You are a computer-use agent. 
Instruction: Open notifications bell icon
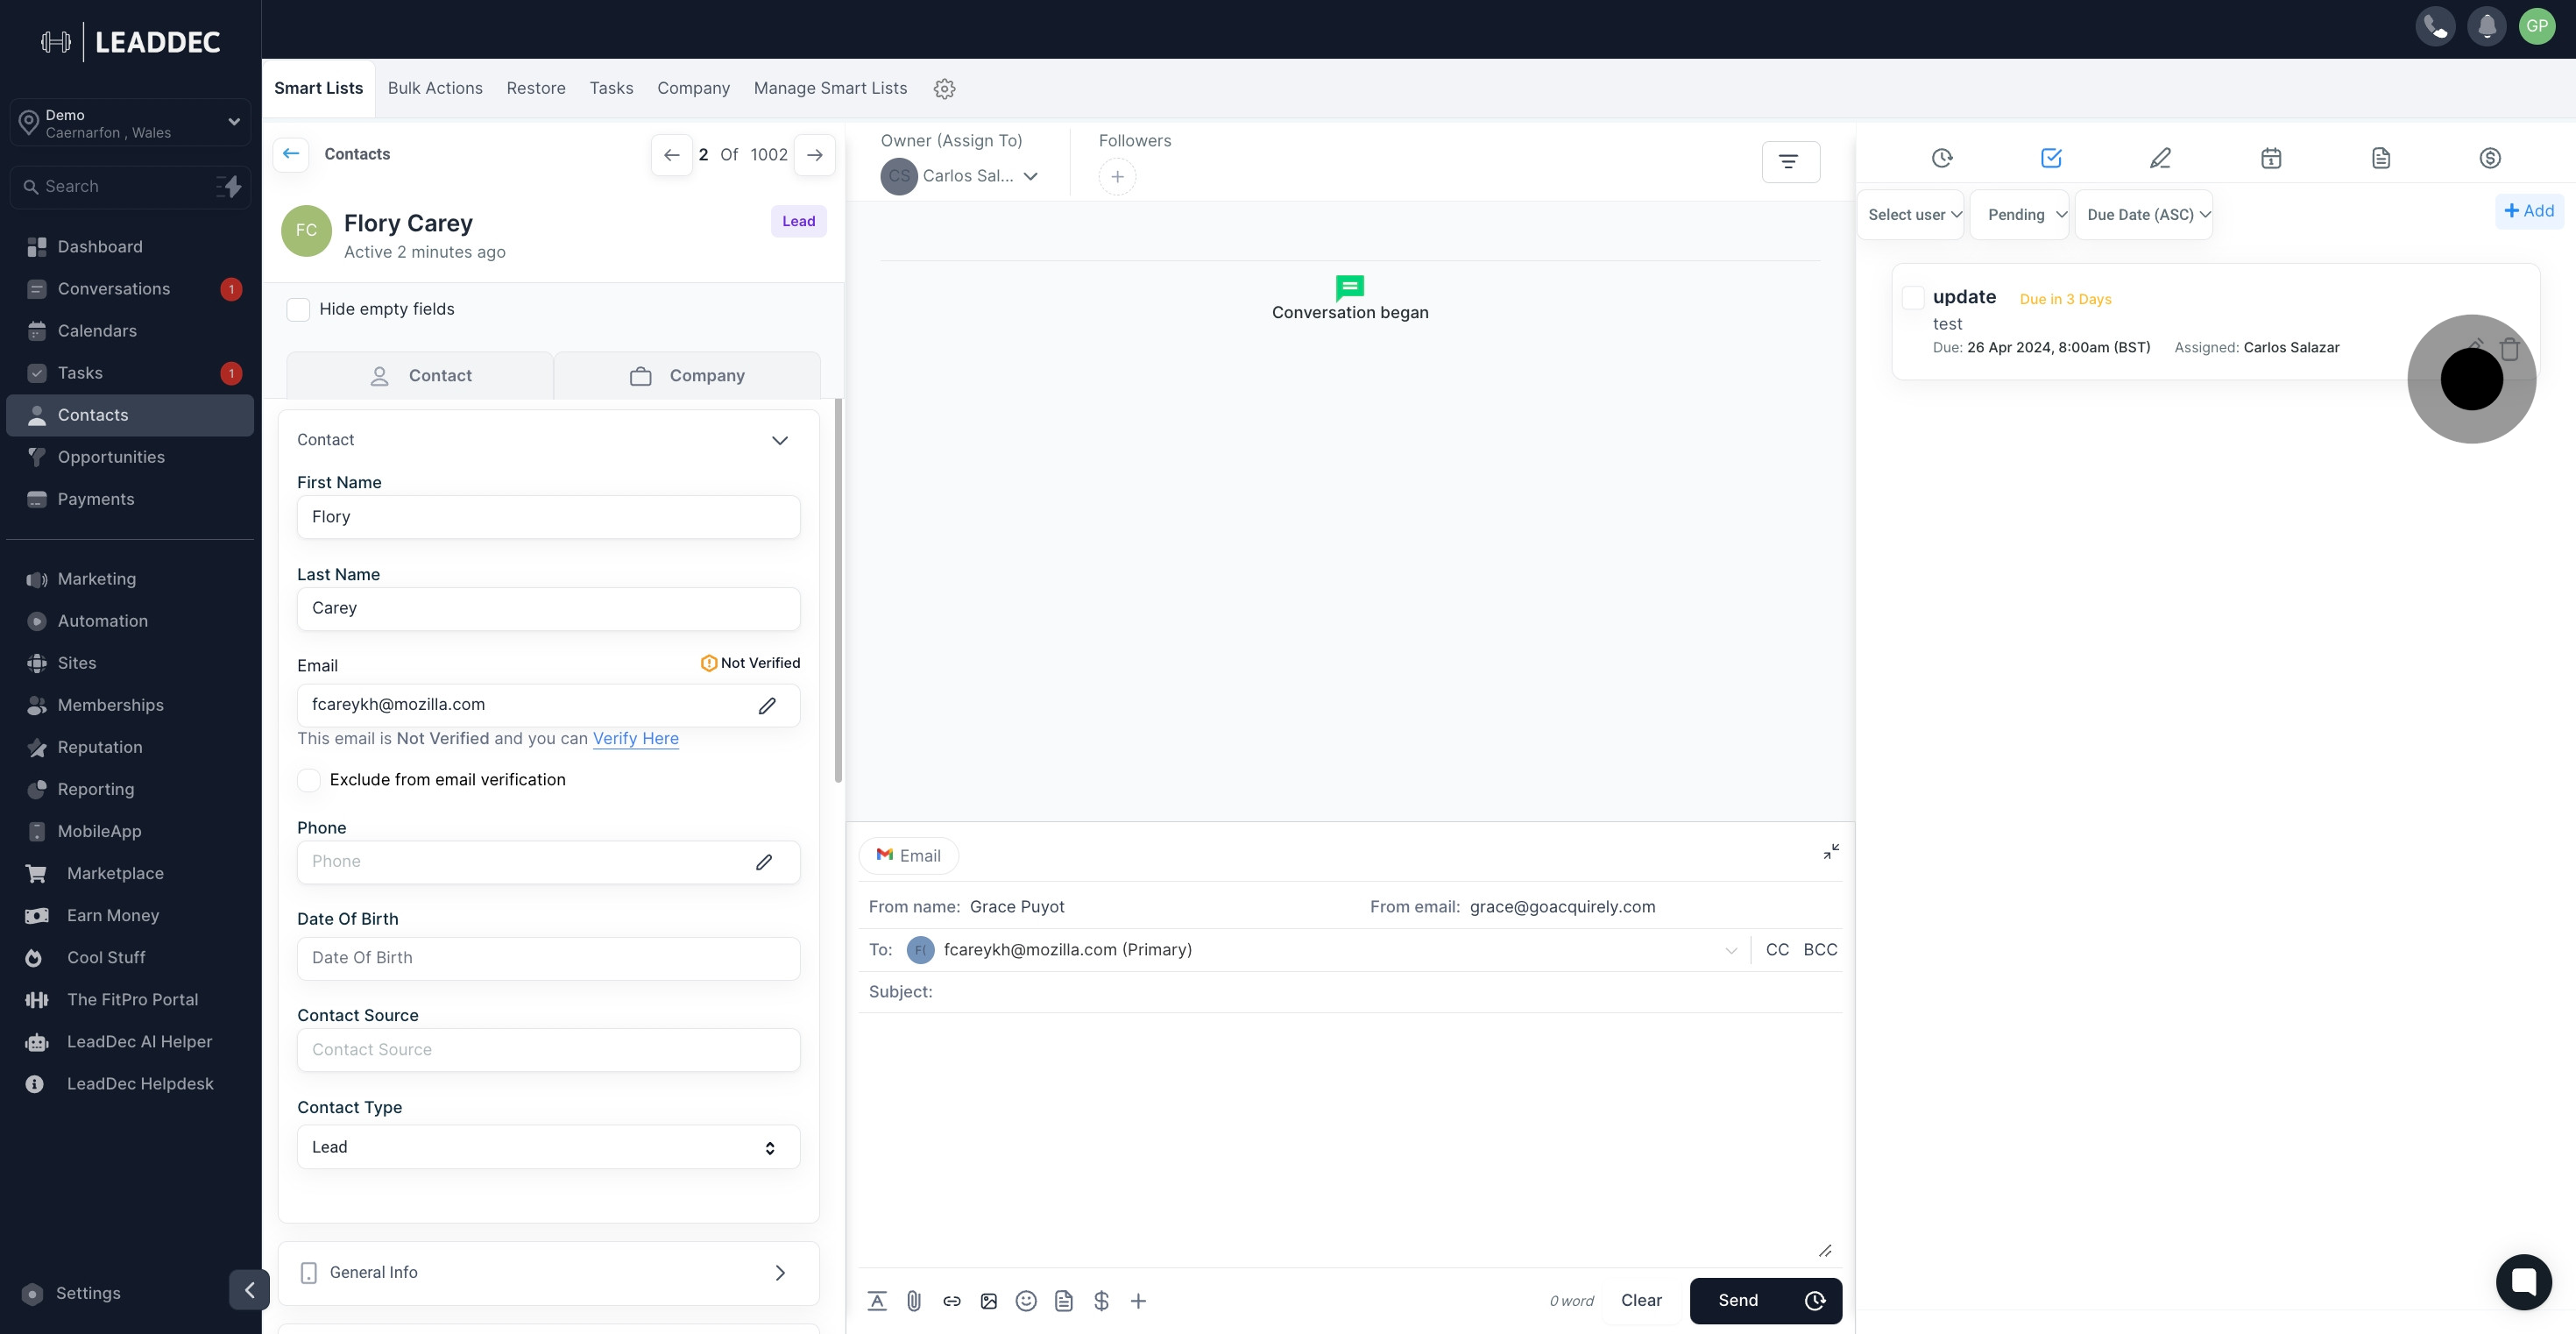pos(2486,27)
